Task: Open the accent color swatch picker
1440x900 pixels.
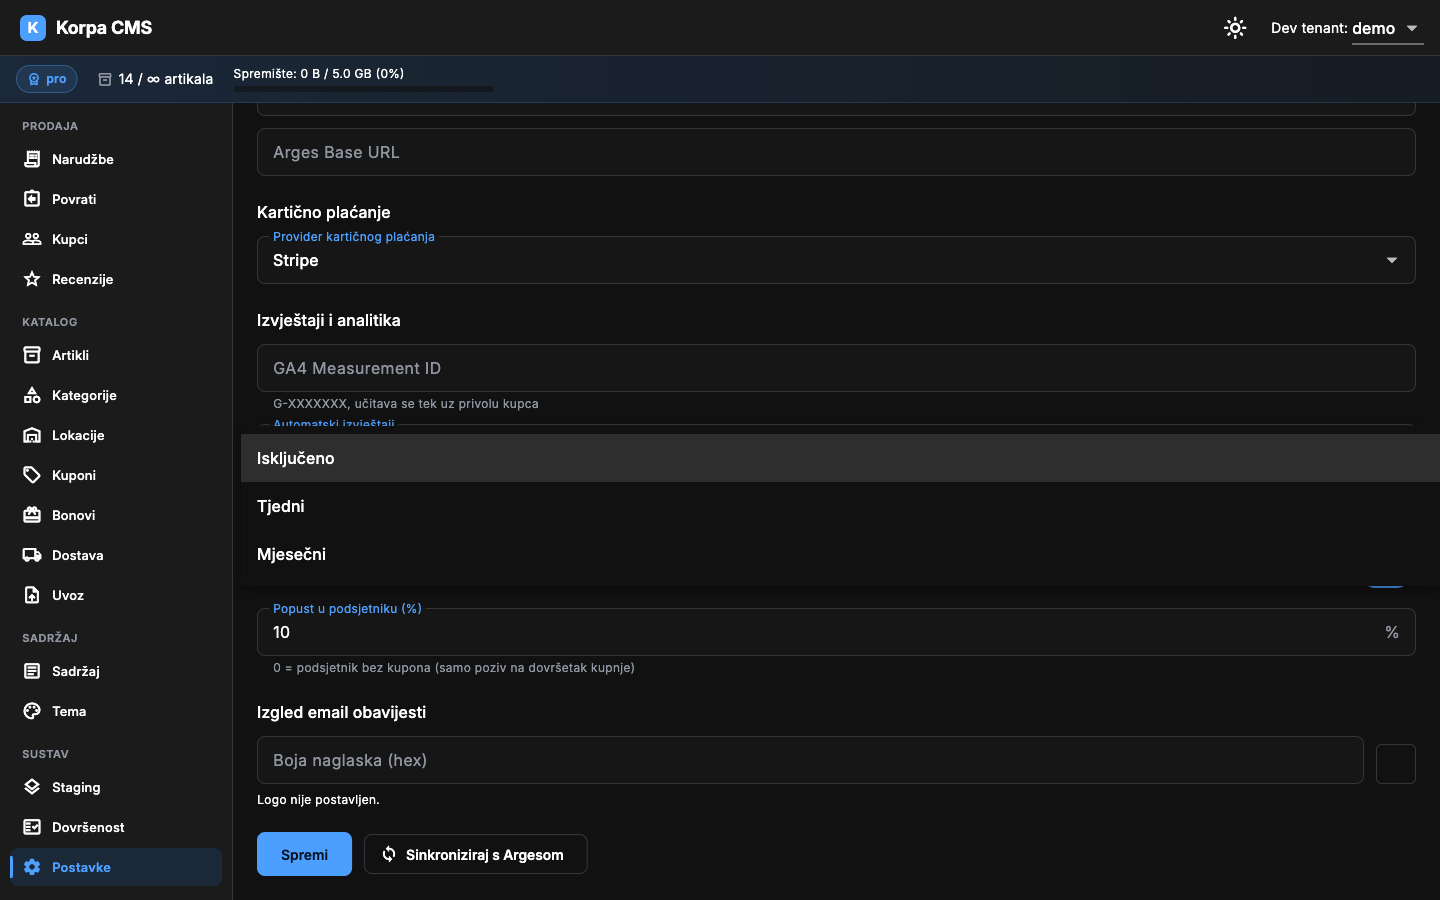Action: [1396, 764]
